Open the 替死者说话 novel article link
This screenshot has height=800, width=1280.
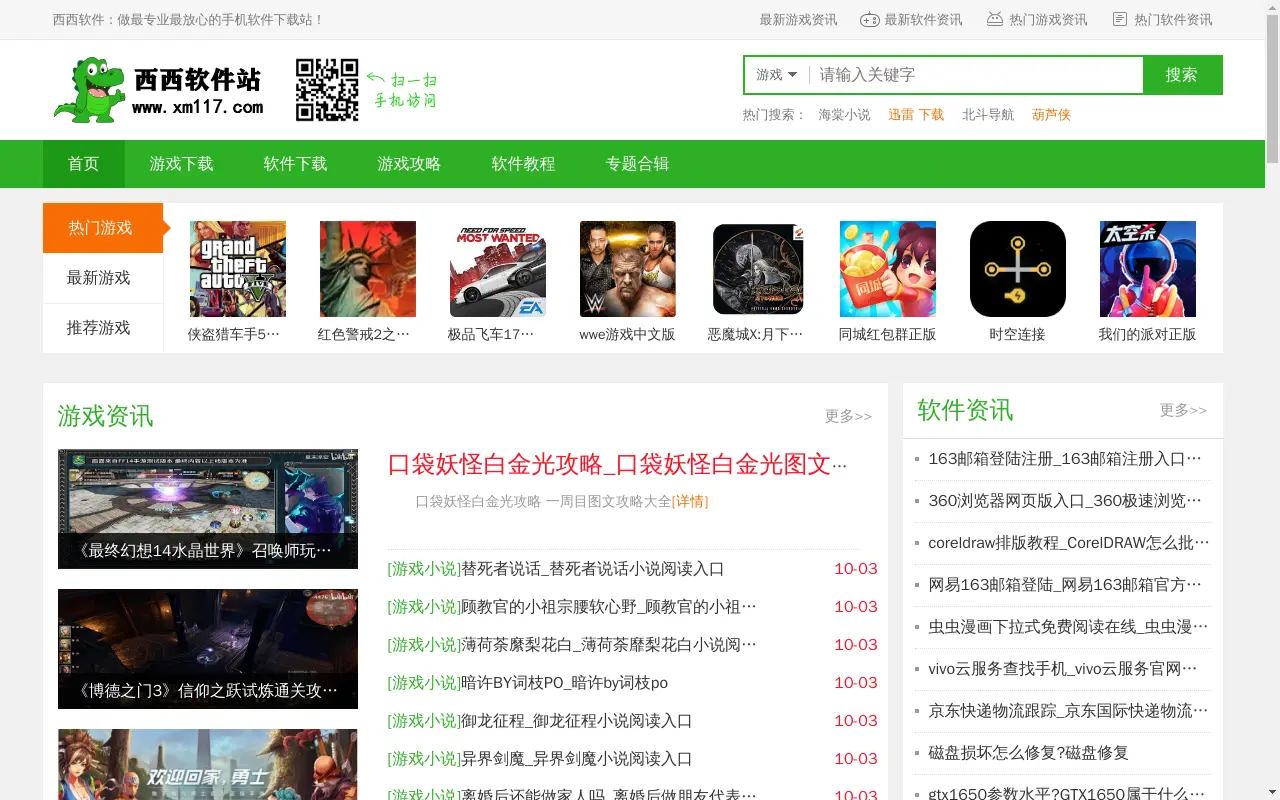[592, 569]
